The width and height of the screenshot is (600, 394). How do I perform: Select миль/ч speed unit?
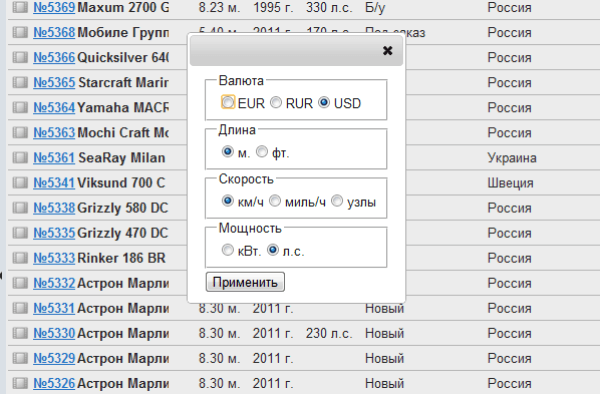coord(275,200)
